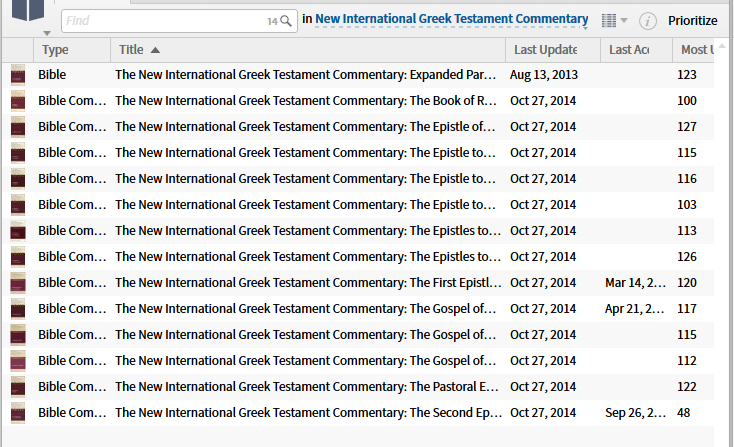Click the Sep 26 last accessed date
Image resolution: width=734 pixels, height=447 pixels.
(x=635, y=412)
